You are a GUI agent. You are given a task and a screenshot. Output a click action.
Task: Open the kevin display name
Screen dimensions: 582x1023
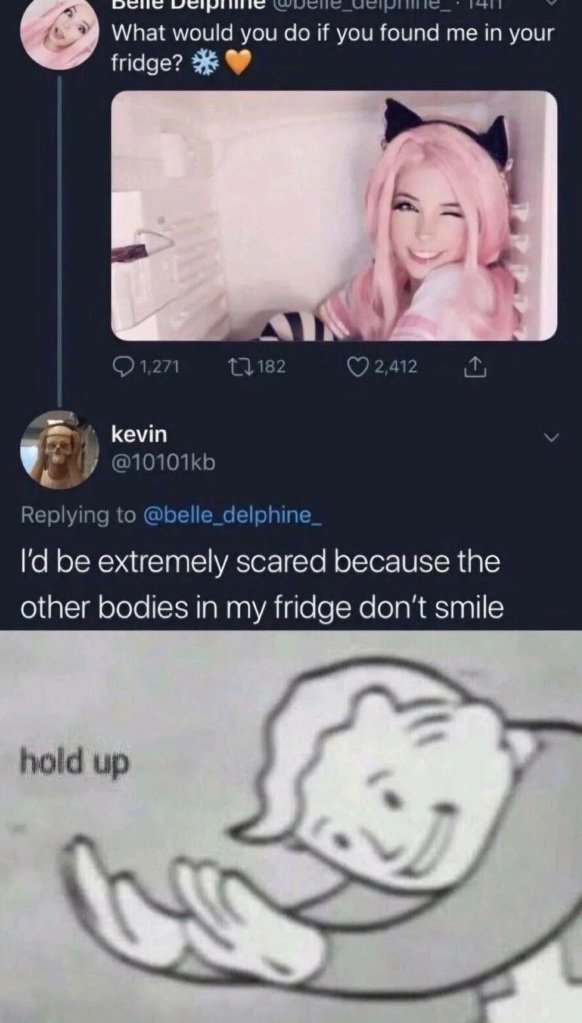coord(140,434)
